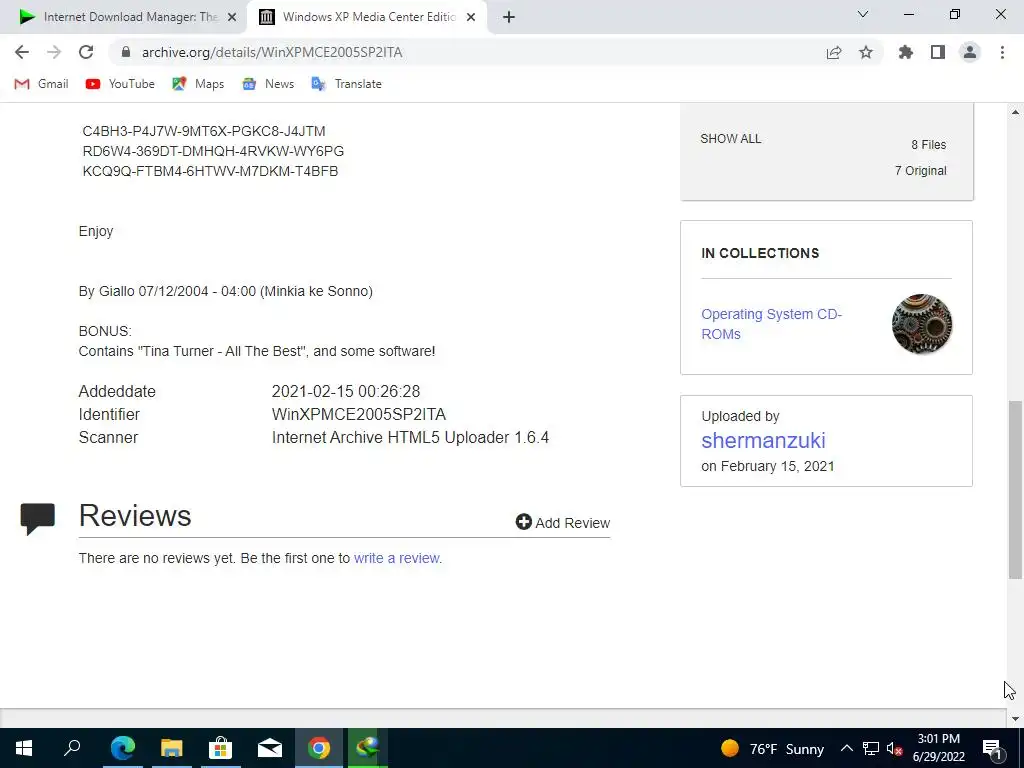The image size is (1024, 768).
Task: Open the notification center icon
Action: click(993, 748)
